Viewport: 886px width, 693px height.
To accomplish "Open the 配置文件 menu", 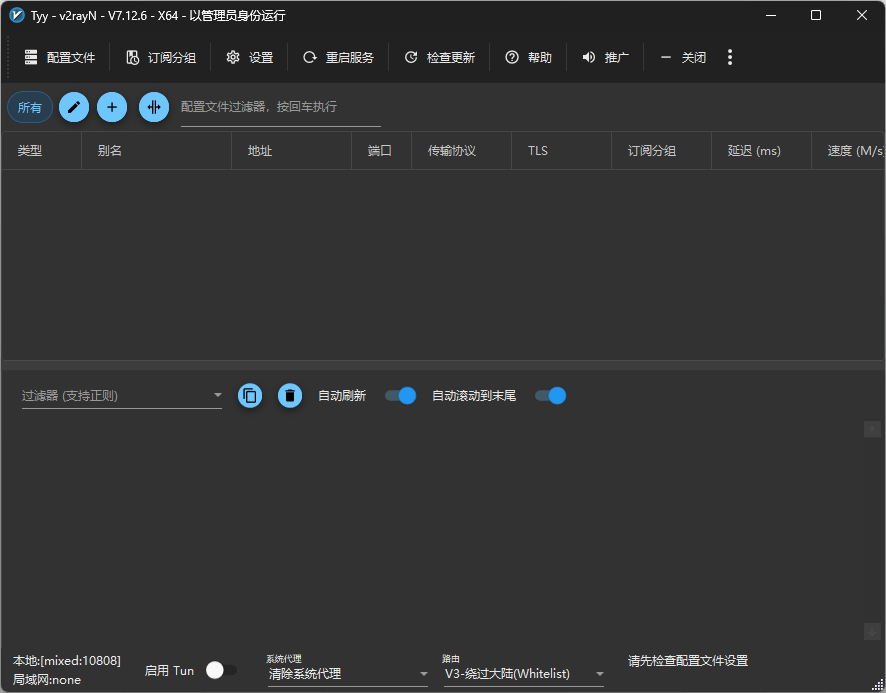I will (60, 58).
